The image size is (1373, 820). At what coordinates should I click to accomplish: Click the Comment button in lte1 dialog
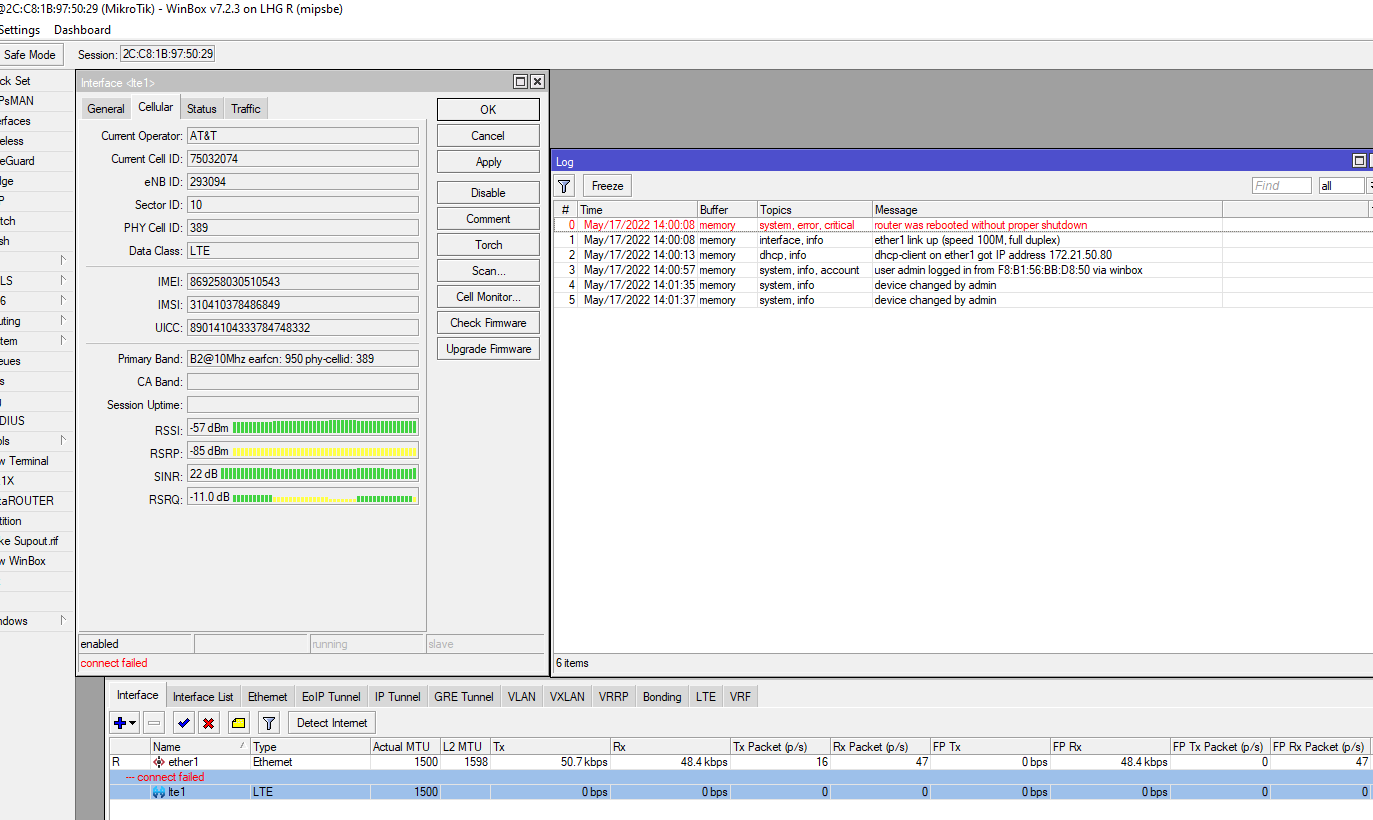point(488,219)
